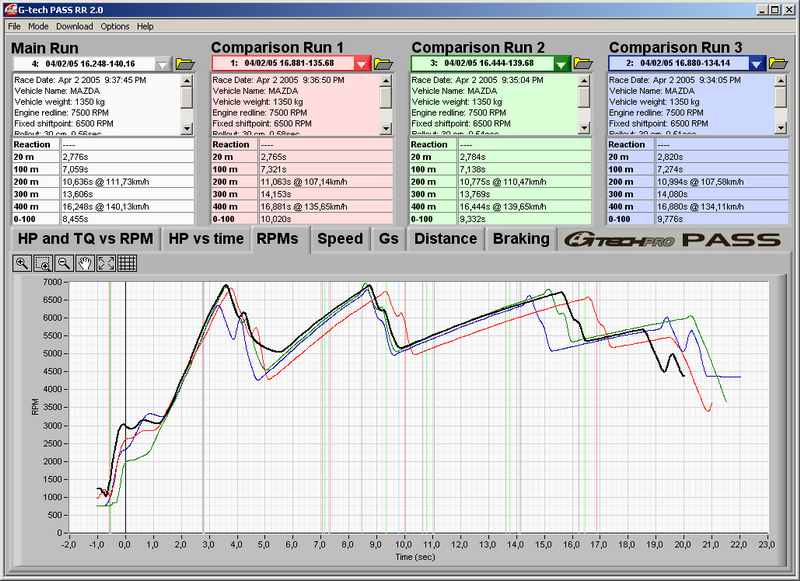The height and width of the screenshot is (581, 800).
Task: Click Comparison Run 3 value 16,880s @ 134,11km/h
Action: pyautogui.click(x=722, y=207)
